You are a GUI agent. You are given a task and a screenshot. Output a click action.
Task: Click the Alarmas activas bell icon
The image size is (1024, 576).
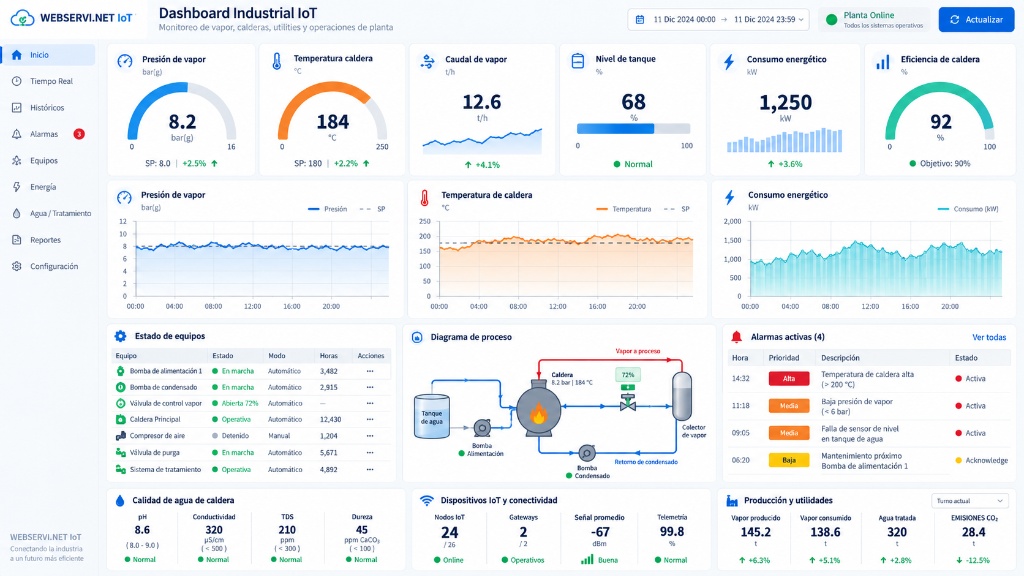click(737, 337)
